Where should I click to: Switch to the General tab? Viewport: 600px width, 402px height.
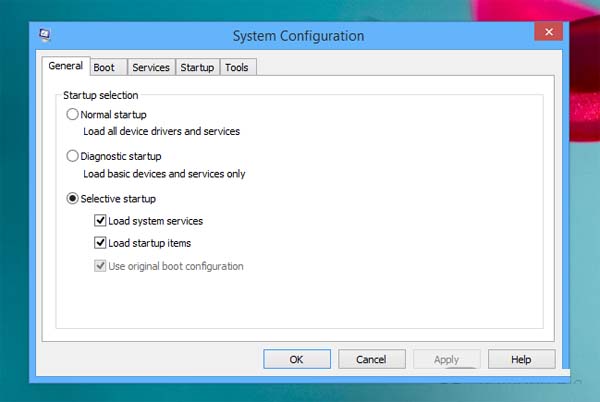click(x=65, y=67)
